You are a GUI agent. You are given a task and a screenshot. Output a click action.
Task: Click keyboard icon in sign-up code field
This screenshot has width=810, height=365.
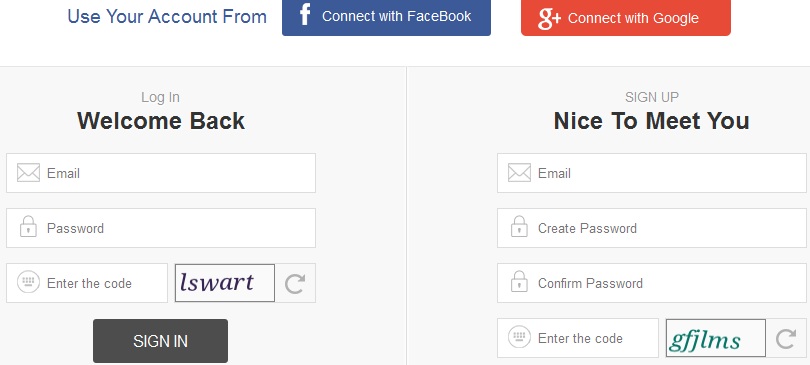pos(519,337)
